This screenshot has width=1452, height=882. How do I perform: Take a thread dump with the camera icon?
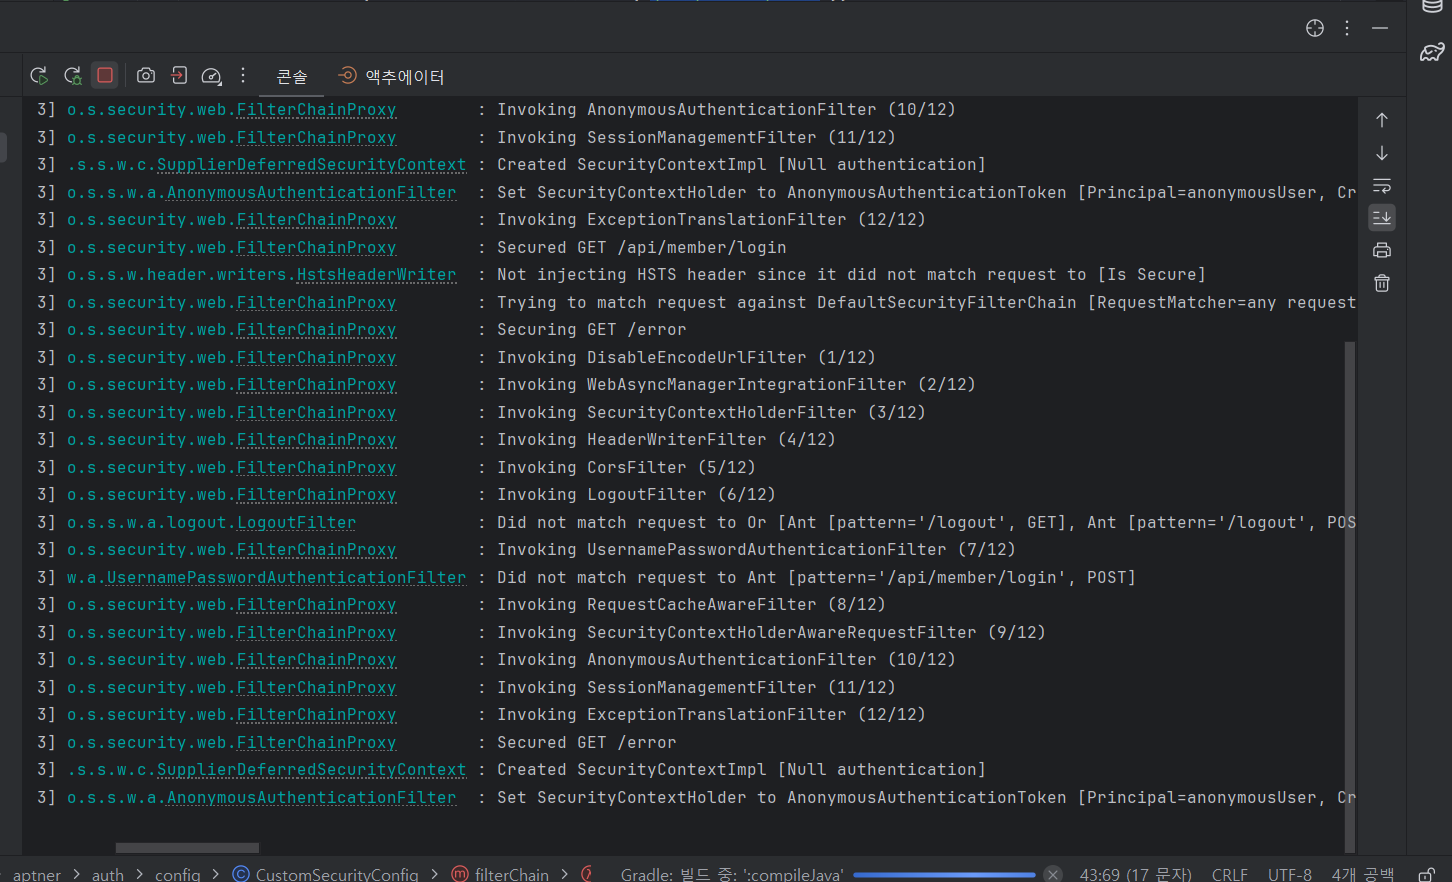tap(146, 75)
